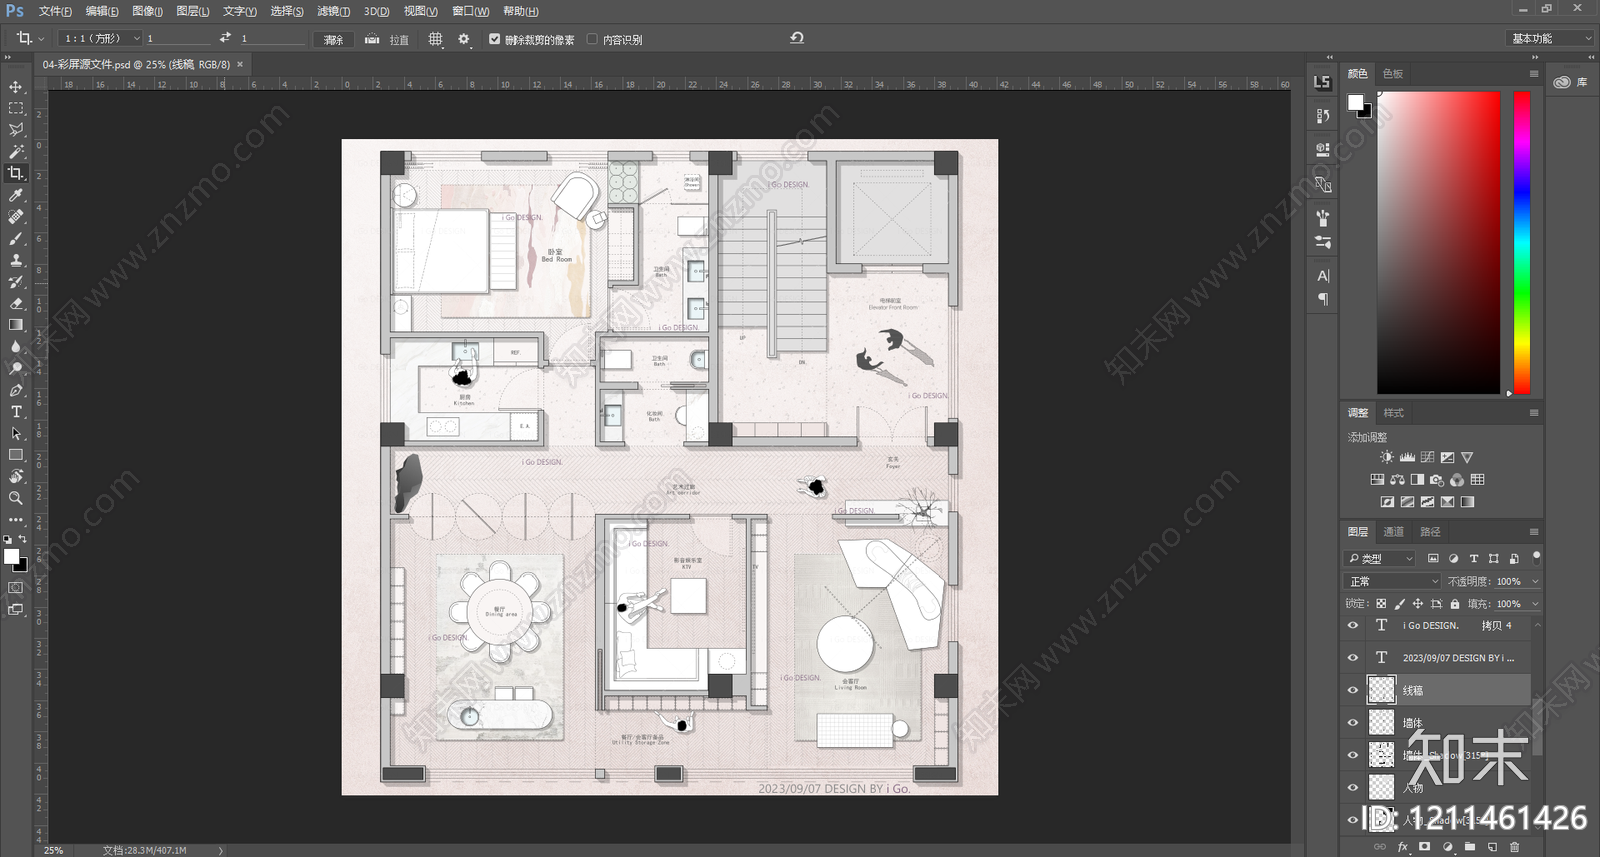
Task: Switch to the 色板 swatches tab
Action: tap(1393, 74)
